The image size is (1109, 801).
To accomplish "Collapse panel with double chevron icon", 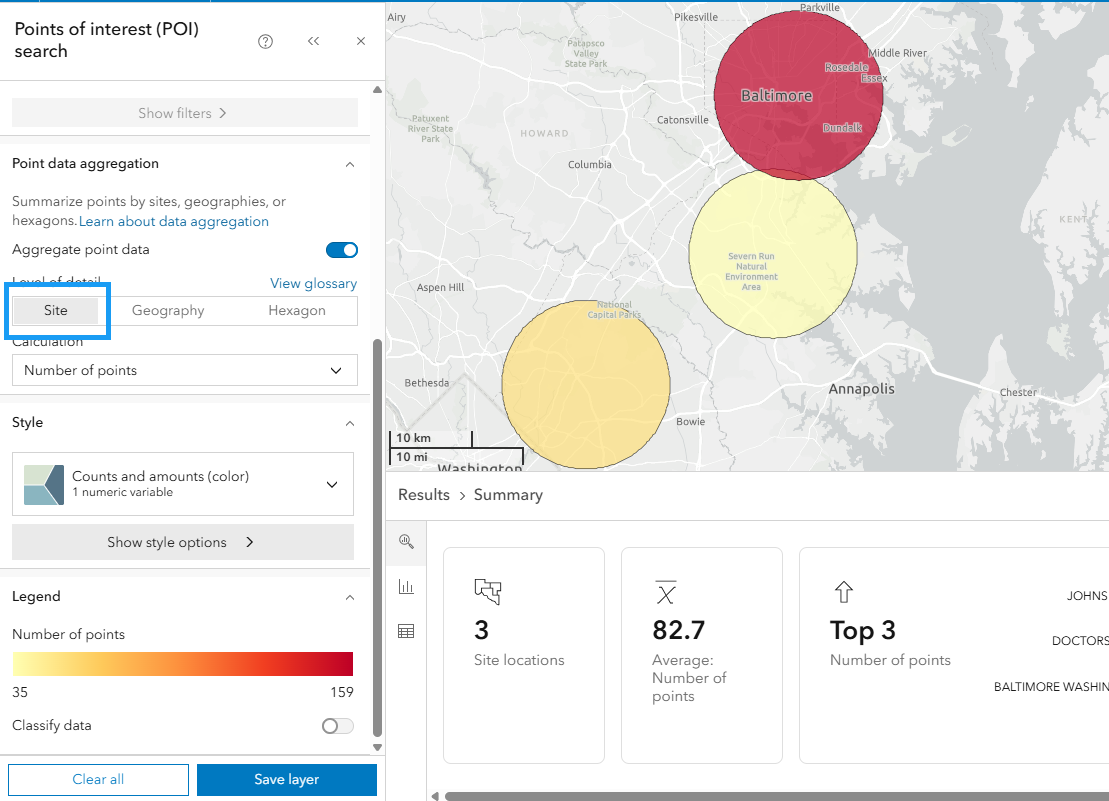I will pyautogui.click(x=313, y=41).
